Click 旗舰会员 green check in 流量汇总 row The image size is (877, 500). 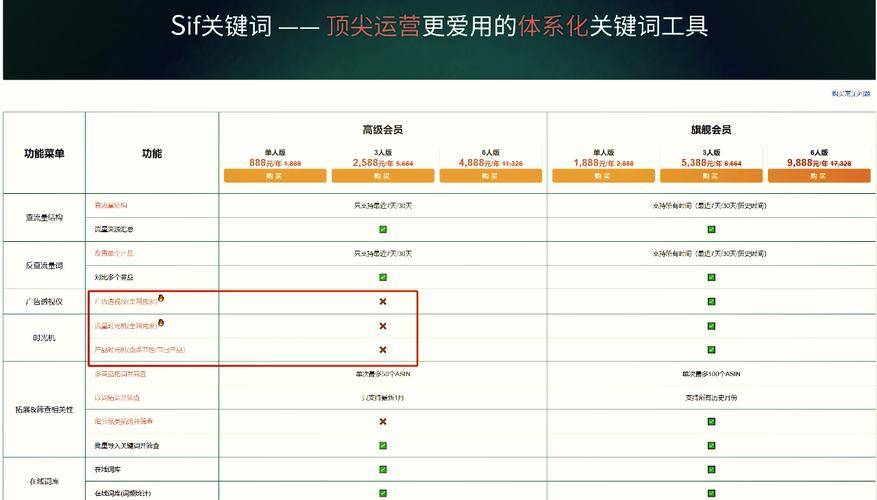tap(711, 229)
